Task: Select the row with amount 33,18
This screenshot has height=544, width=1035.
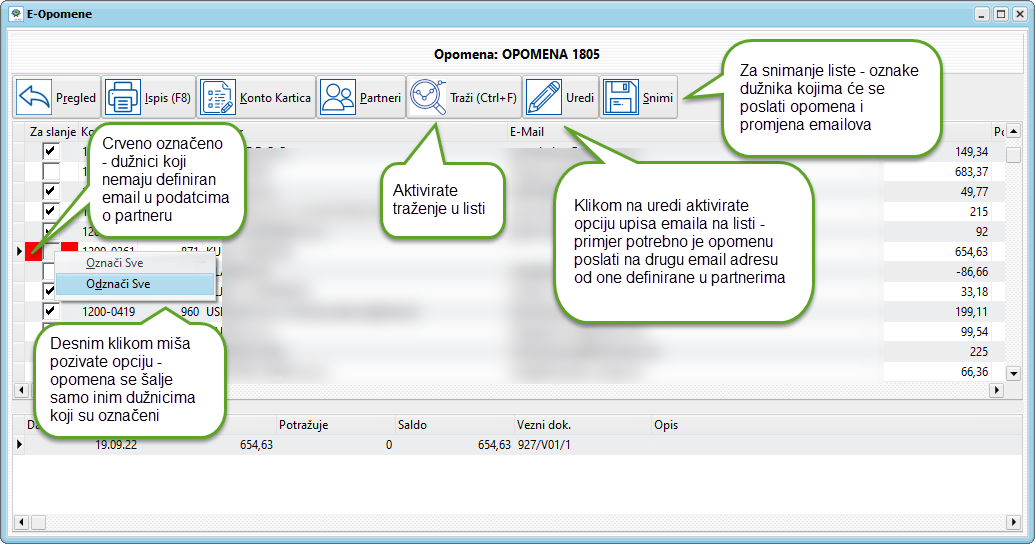Action: coord(508,291)
